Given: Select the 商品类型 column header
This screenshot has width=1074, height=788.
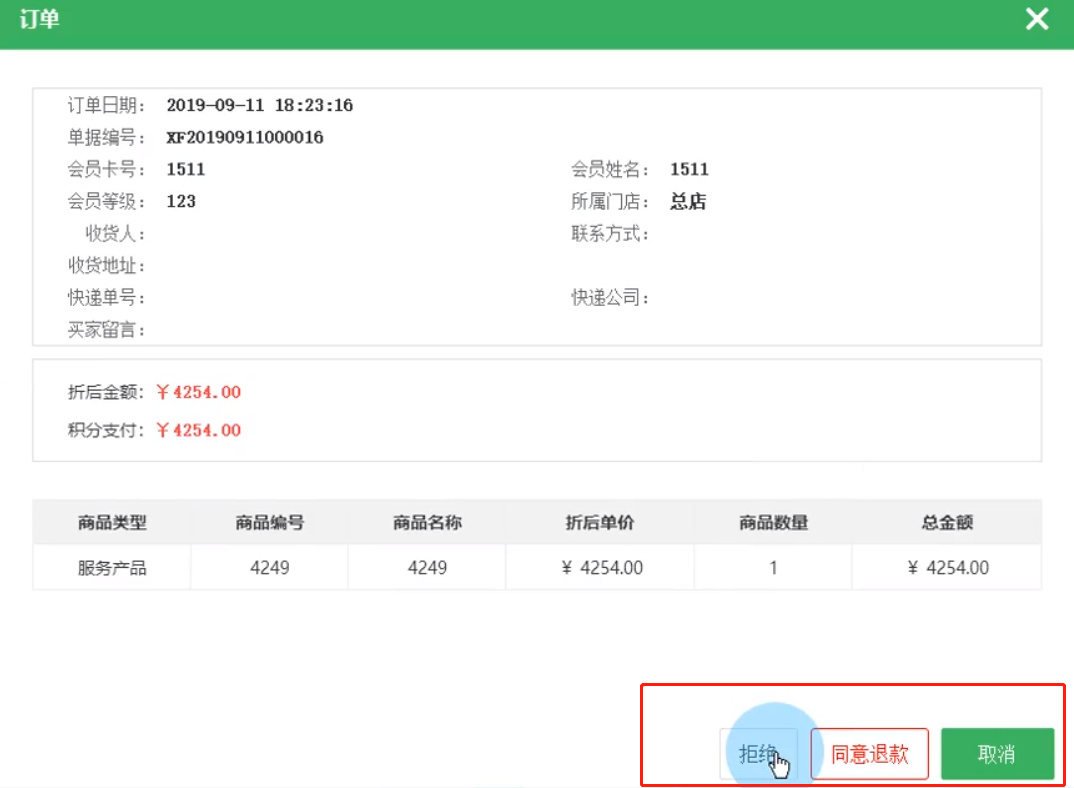Looking at the screenshot, I should tap(112, 522).
